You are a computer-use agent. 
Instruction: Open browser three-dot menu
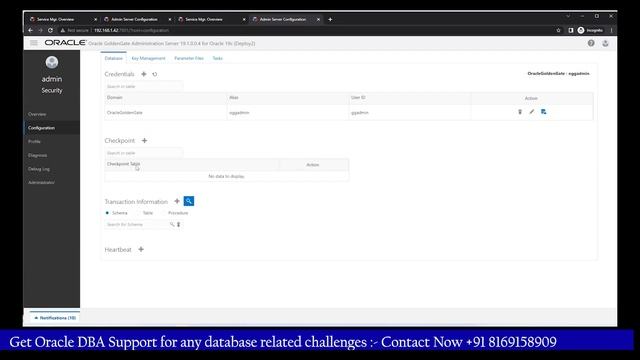[611, 30]
